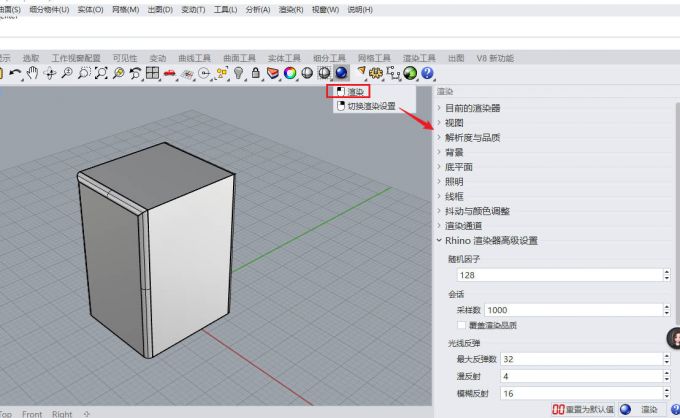Screen dimensions: 680x418
Task: Click the color wheel icon in toolbar
Action: 290,73
